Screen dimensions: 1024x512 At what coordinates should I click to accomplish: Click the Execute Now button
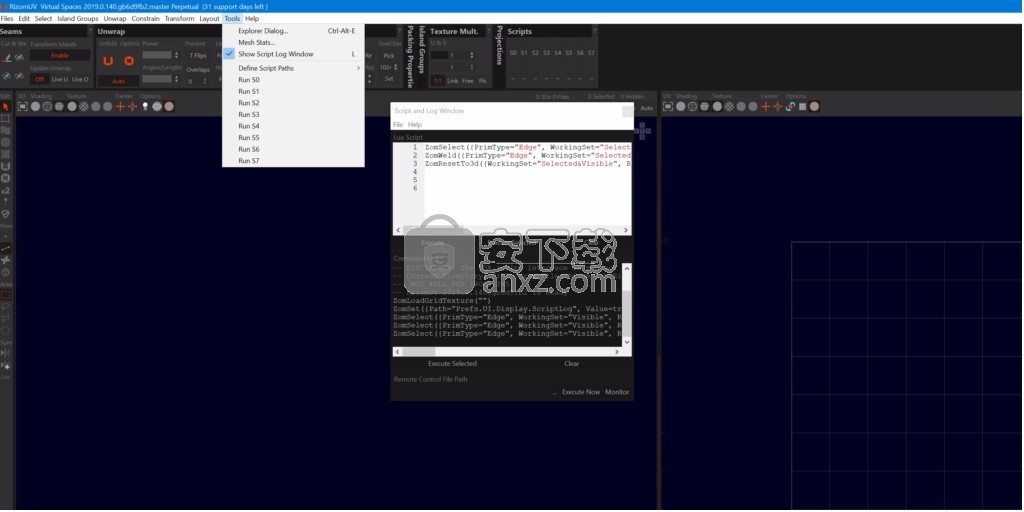(x=581, y=392)
